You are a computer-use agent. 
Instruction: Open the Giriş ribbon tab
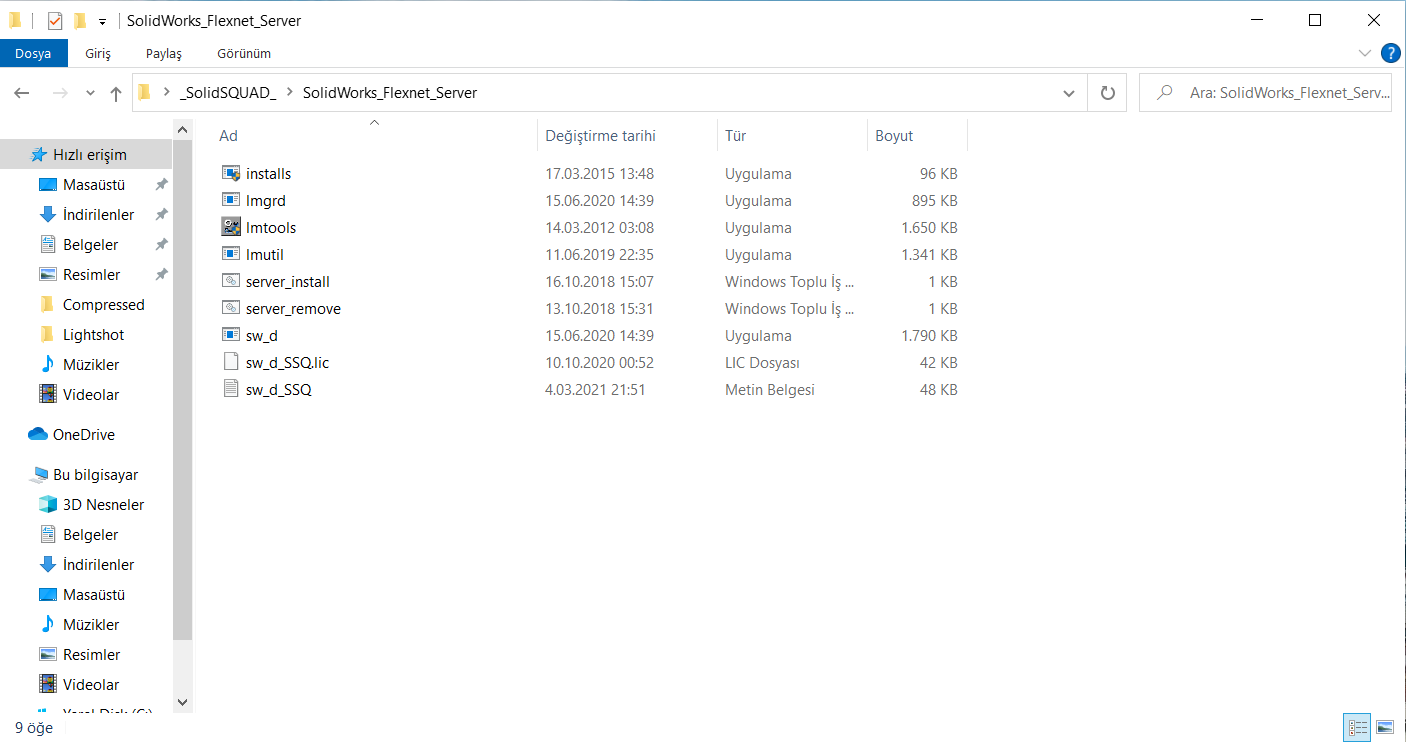pyautogui.click(x=98, y=53)
